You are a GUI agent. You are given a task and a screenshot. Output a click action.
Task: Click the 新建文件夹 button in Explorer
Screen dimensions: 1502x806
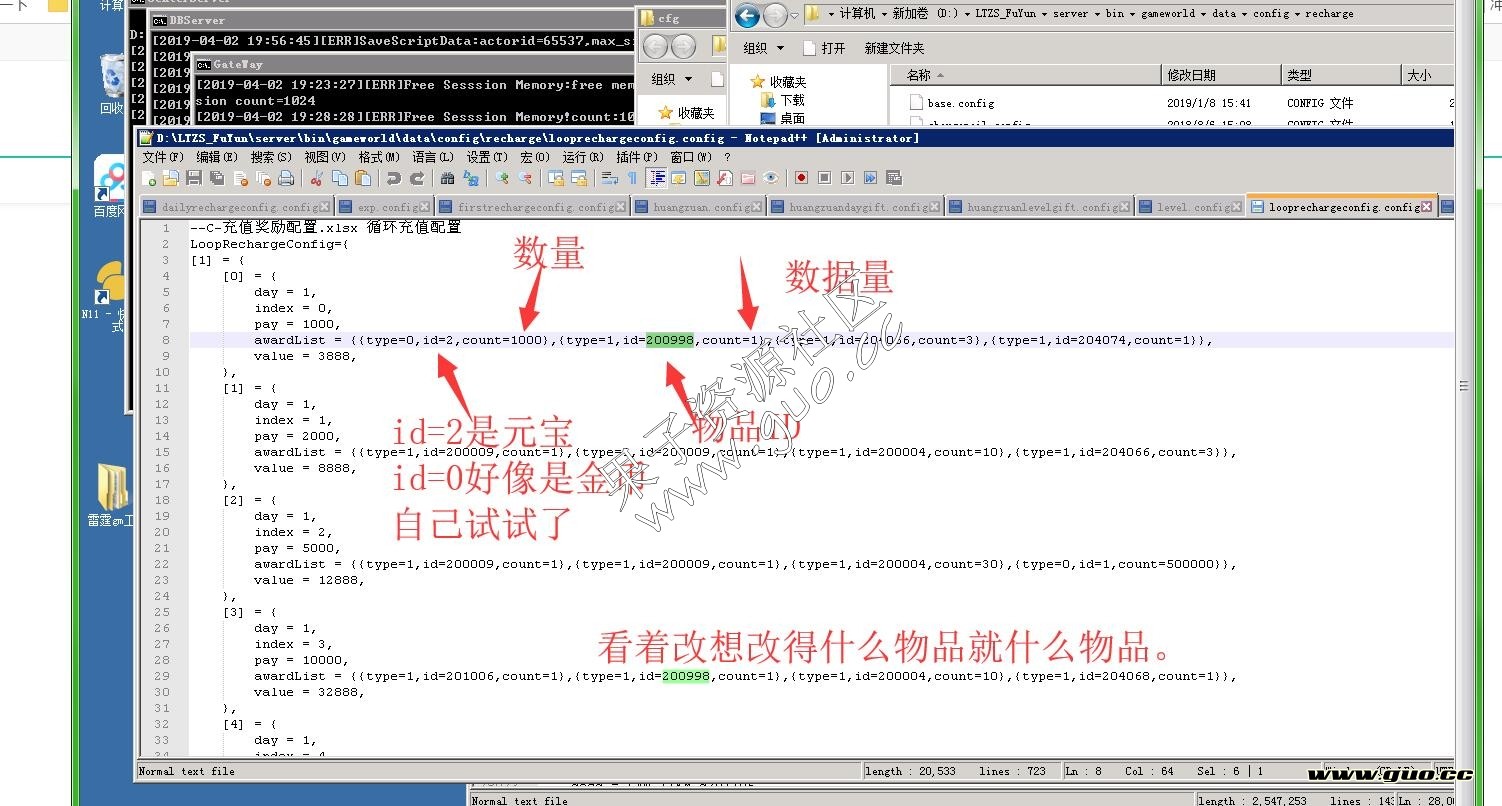(x=894, y=48)
